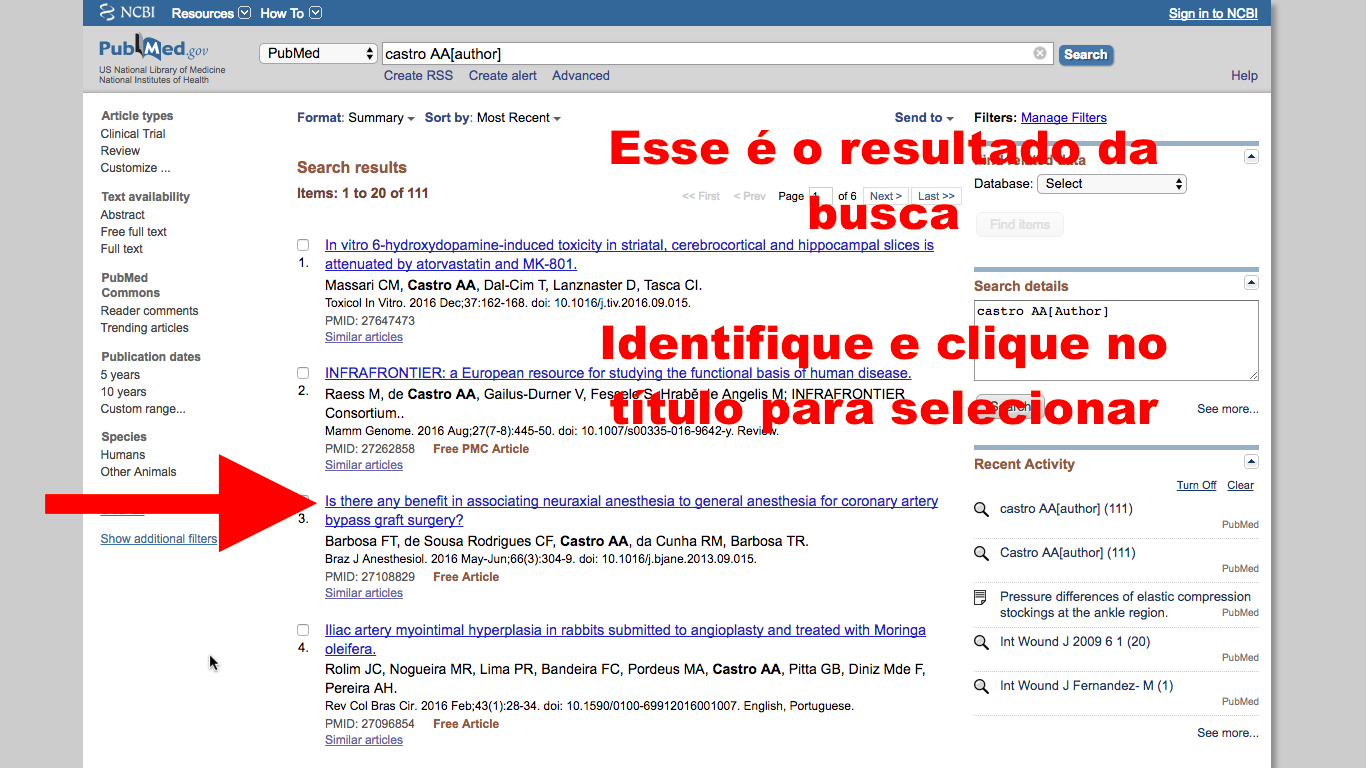Click document icon beside Pressure differences entry
This screenshot has height=768, width=1366.
(x=982, y=597)
